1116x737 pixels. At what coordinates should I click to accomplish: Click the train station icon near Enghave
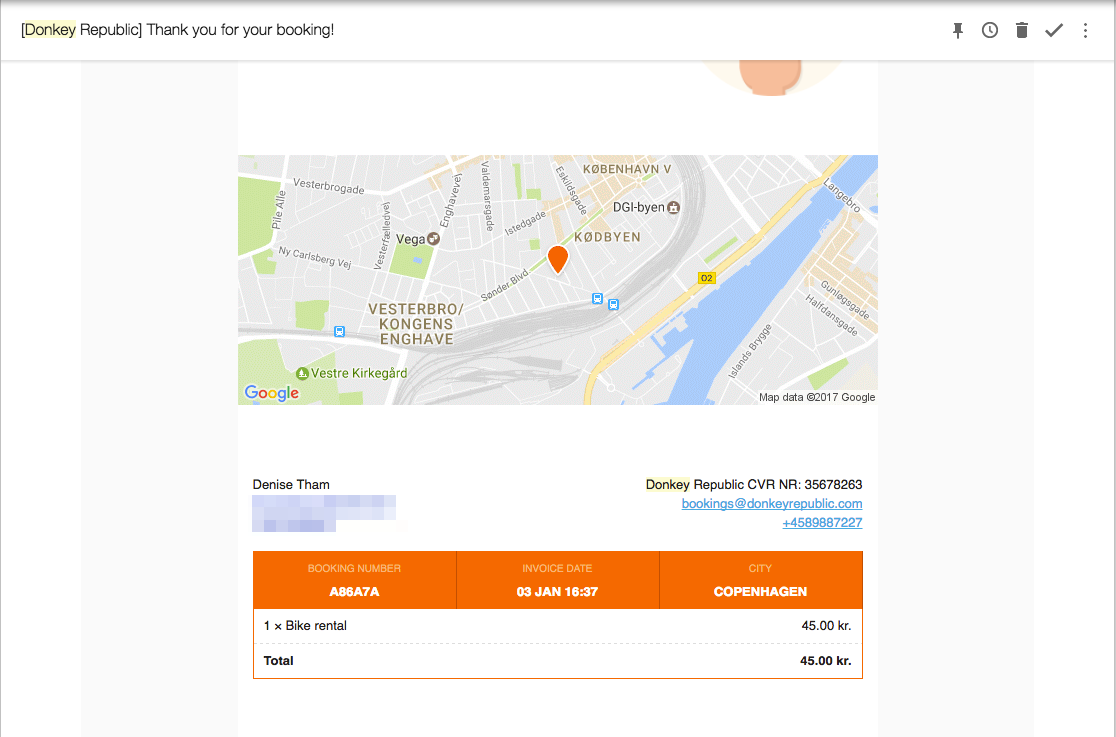click(x=339, y=331)
